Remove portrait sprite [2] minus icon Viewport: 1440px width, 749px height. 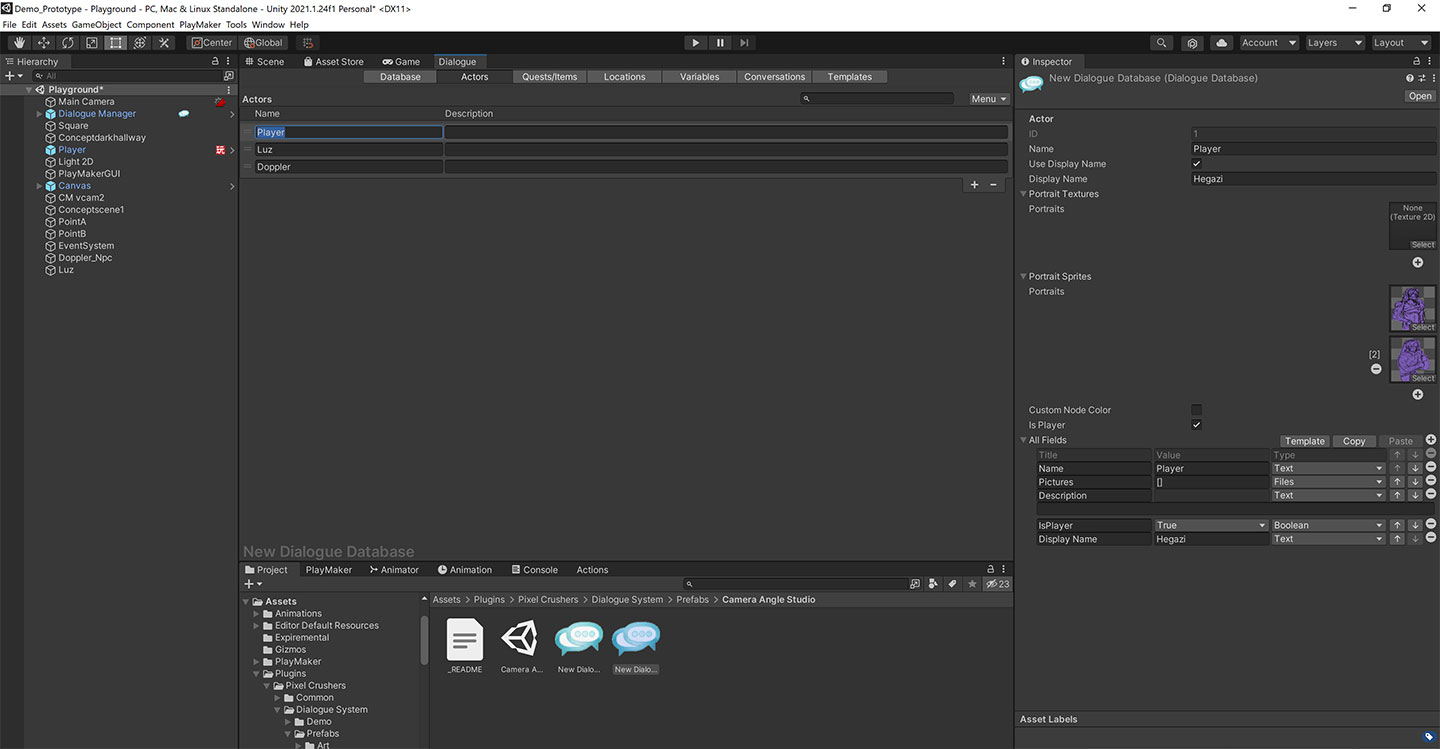(1376, 369)
